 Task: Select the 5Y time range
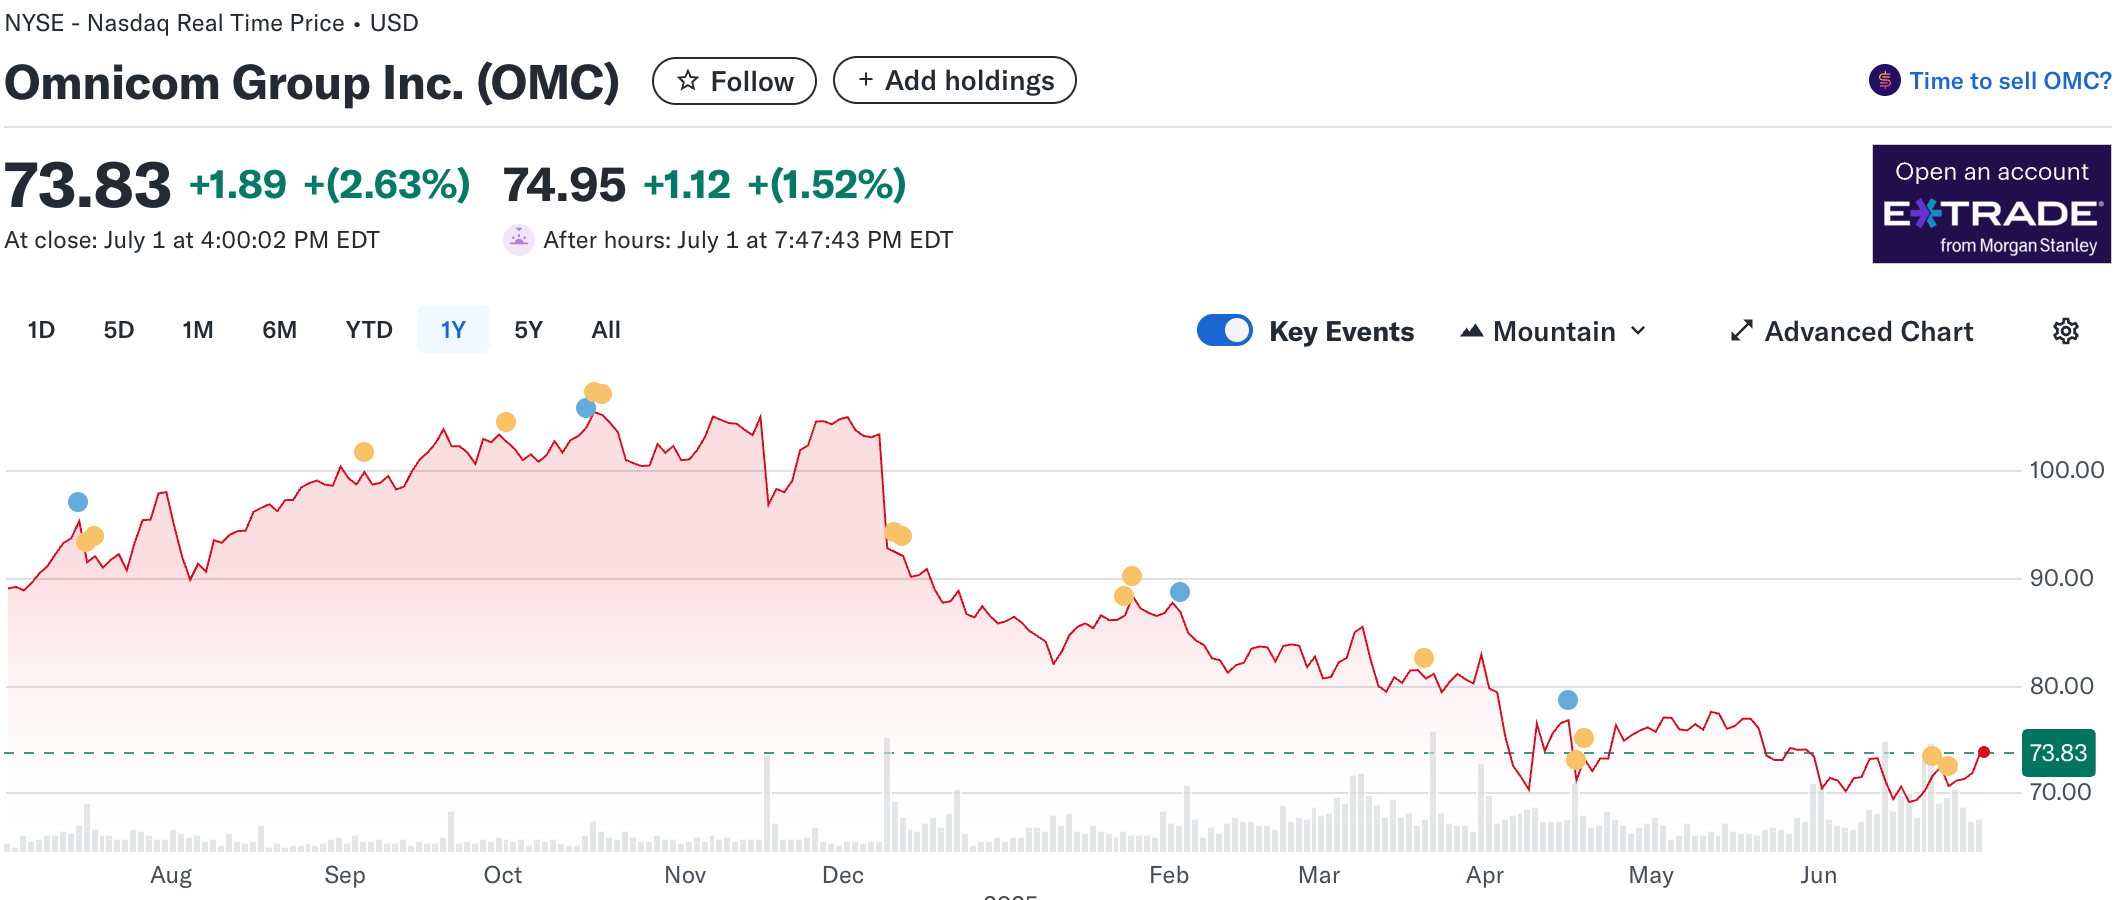[528, 330]
